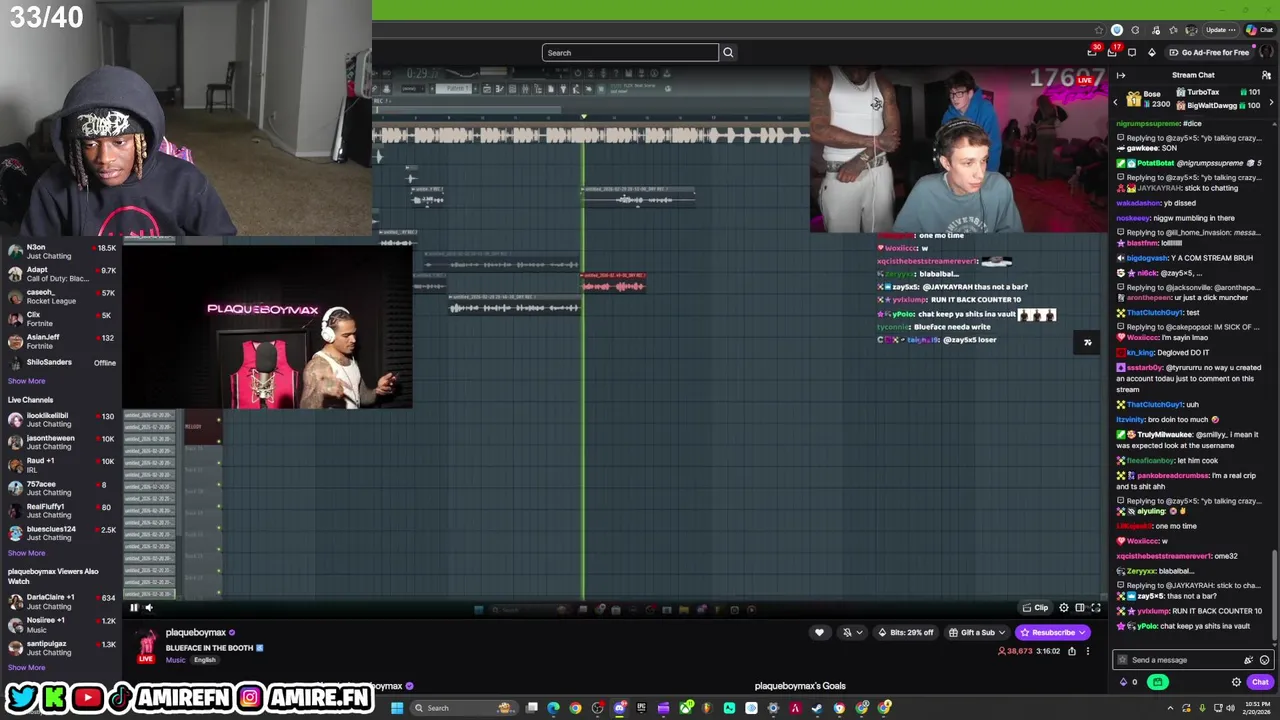This screenshot has width=1280, height=720.
Task: Open caseoh_ channel in sidebar
Action: click(62, 297)
